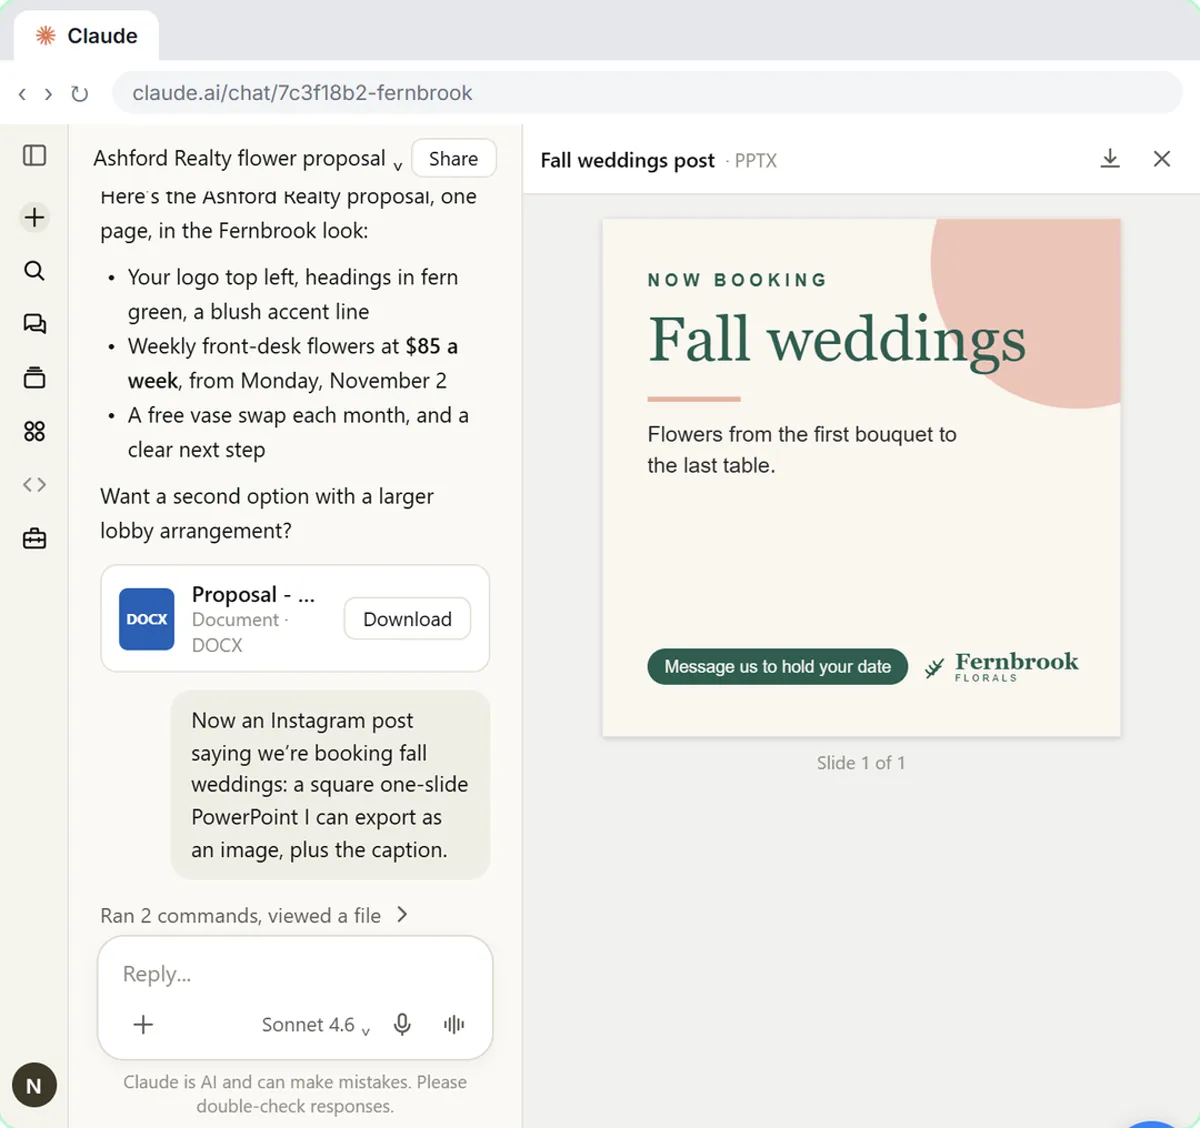Add attachment with plus in reply box
Viewport: 1200px width, 1128px height.
click(x=143, y=1024)
